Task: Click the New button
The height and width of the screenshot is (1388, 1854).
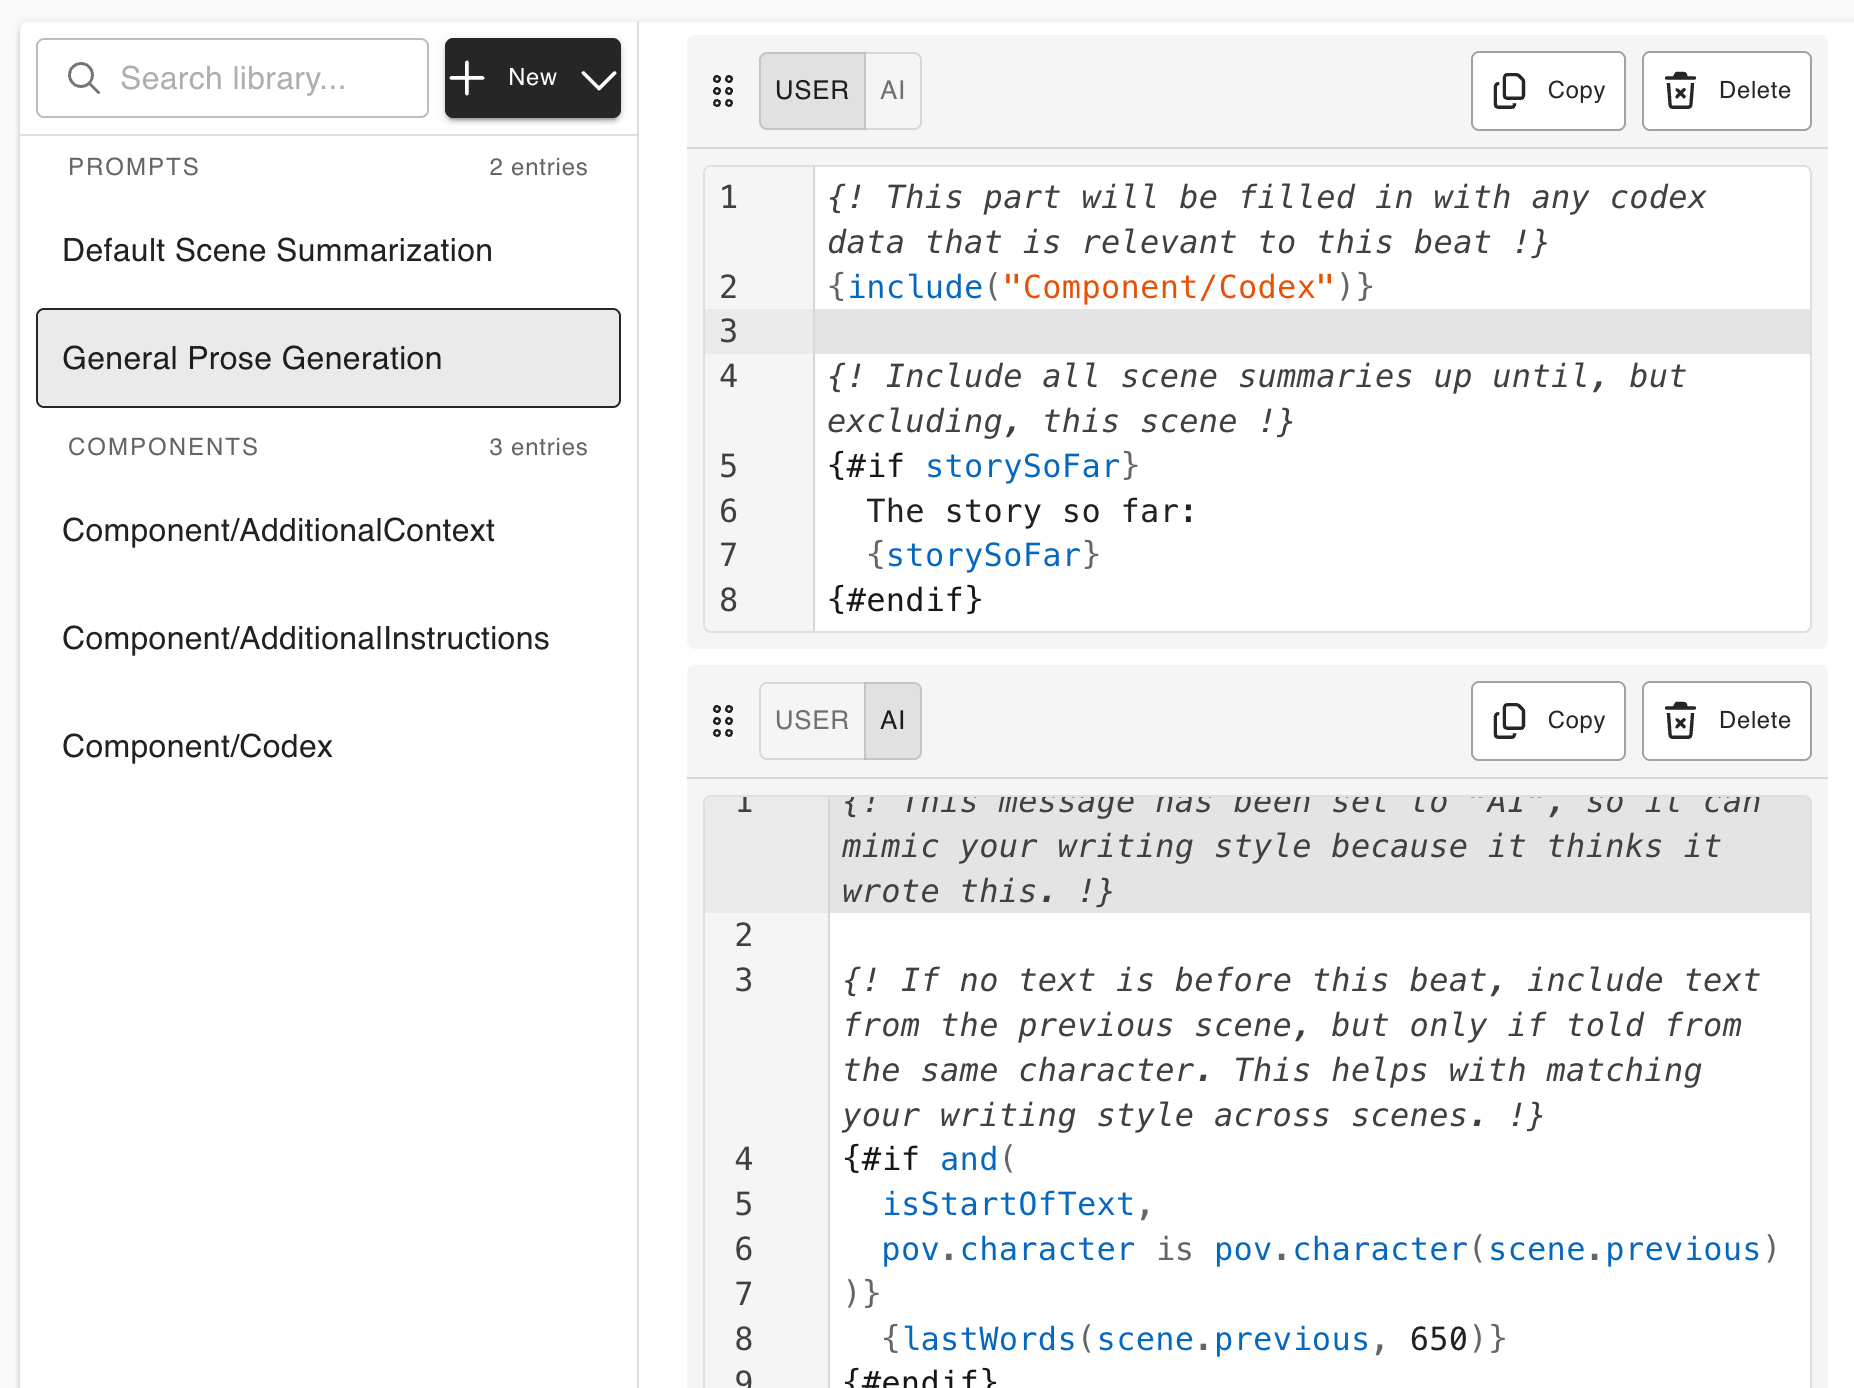Action: (532, 77)
